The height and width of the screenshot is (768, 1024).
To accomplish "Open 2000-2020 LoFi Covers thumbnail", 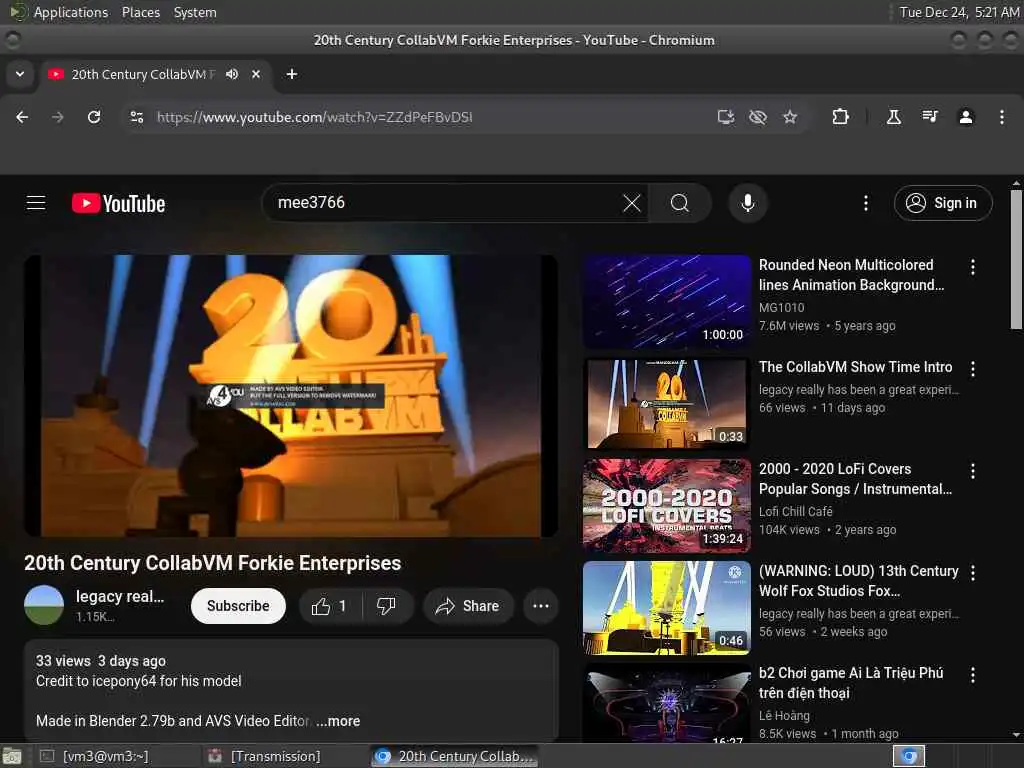I will tap(667, 505).
